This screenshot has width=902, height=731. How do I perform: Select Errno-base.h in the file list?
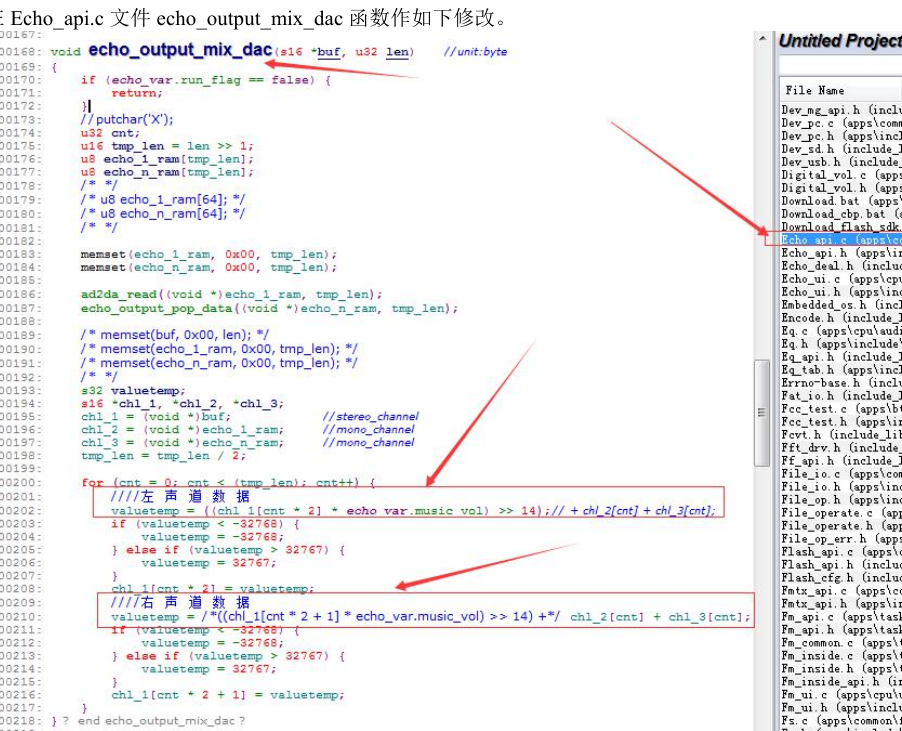pos(841,383)
